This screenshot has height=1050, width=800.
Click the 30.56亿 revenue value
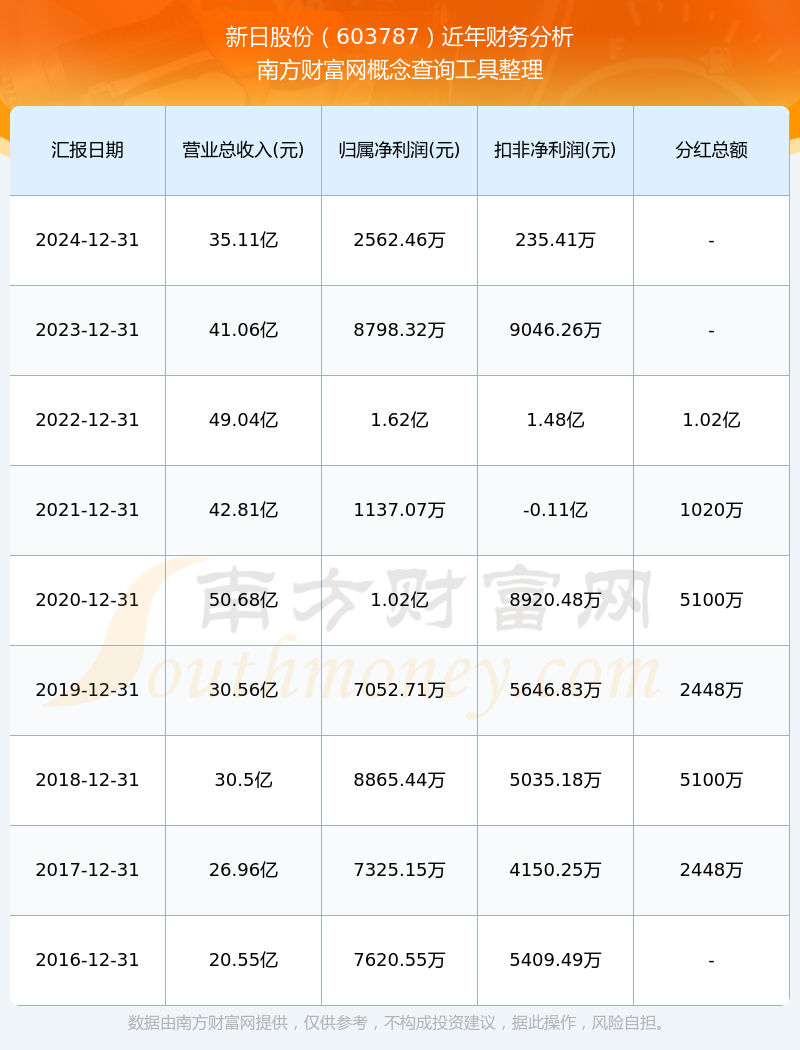[x=244, y=690]
